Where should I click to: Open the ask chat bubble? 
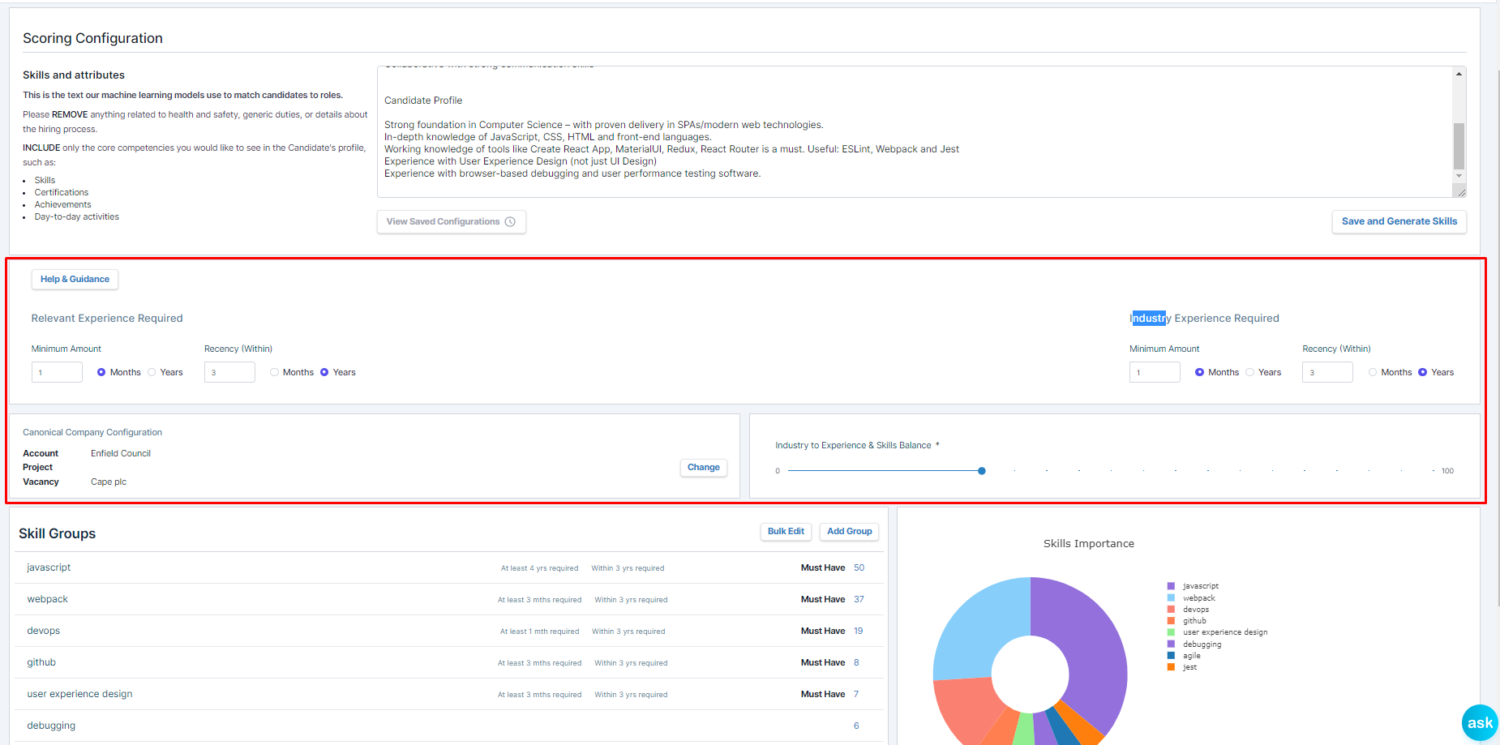(x=1481, y=722)
